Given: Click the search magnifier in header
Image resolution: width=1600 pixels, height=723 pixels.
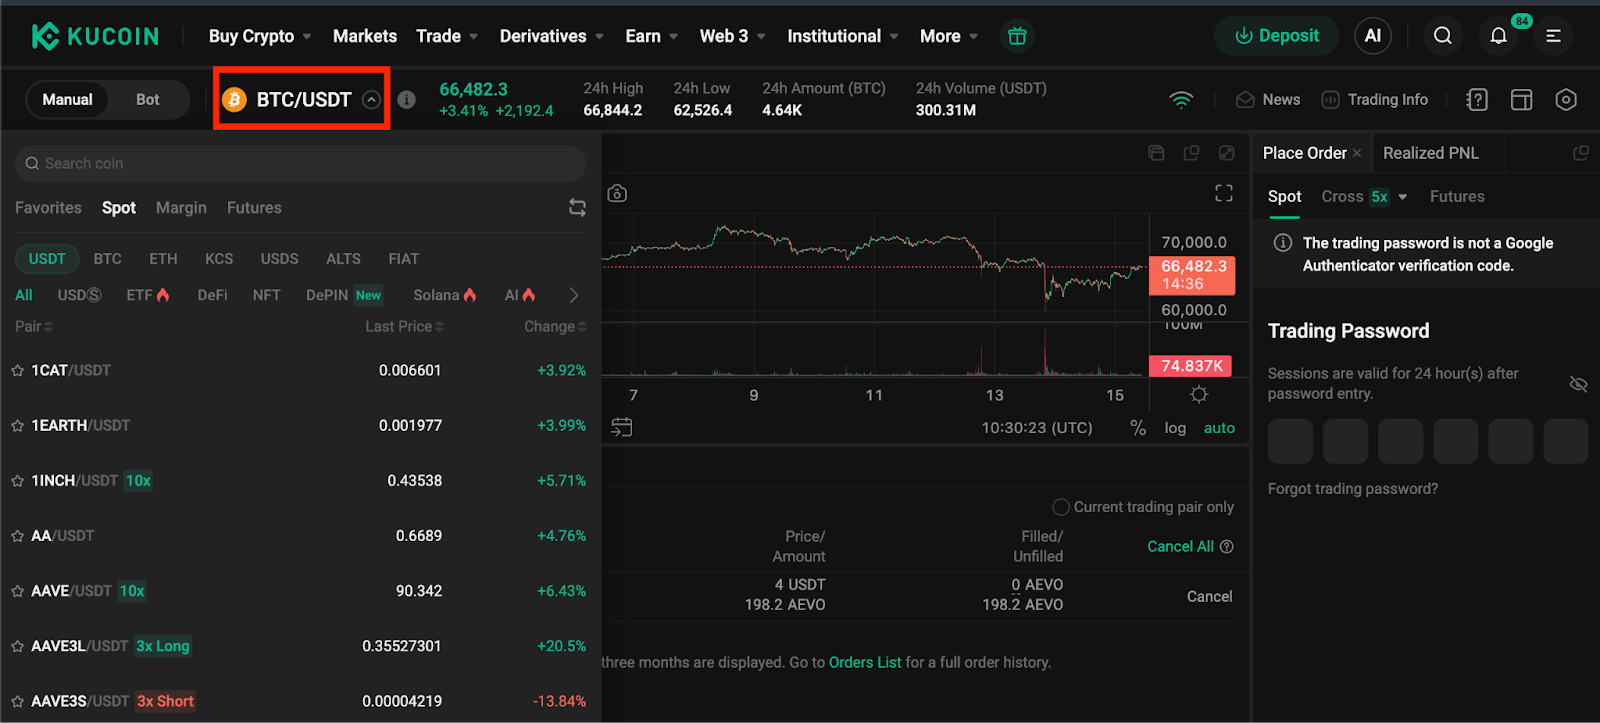Looking at the screenshot, I should tap(1442, 36).
